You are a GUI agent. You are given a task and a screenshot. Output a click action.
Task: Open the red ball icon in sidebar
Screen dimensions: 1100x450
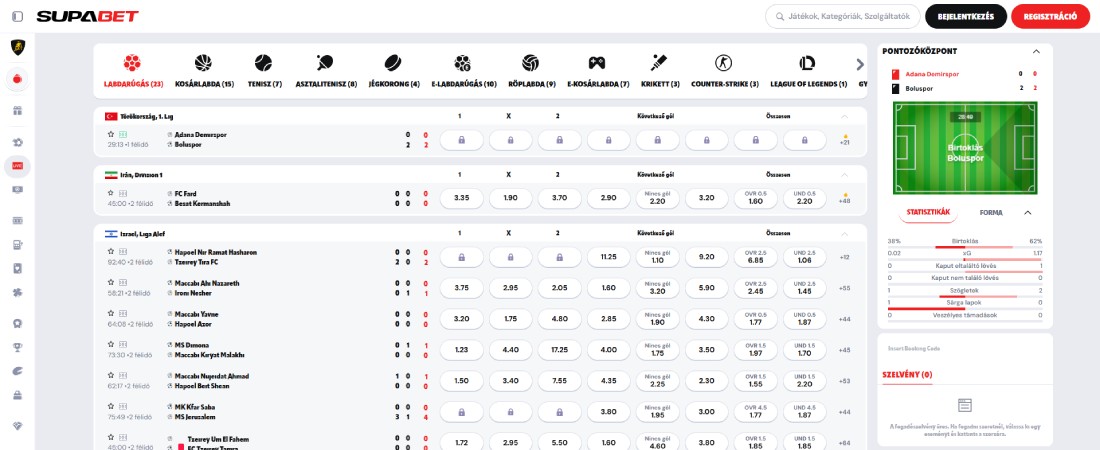point(18,79)
